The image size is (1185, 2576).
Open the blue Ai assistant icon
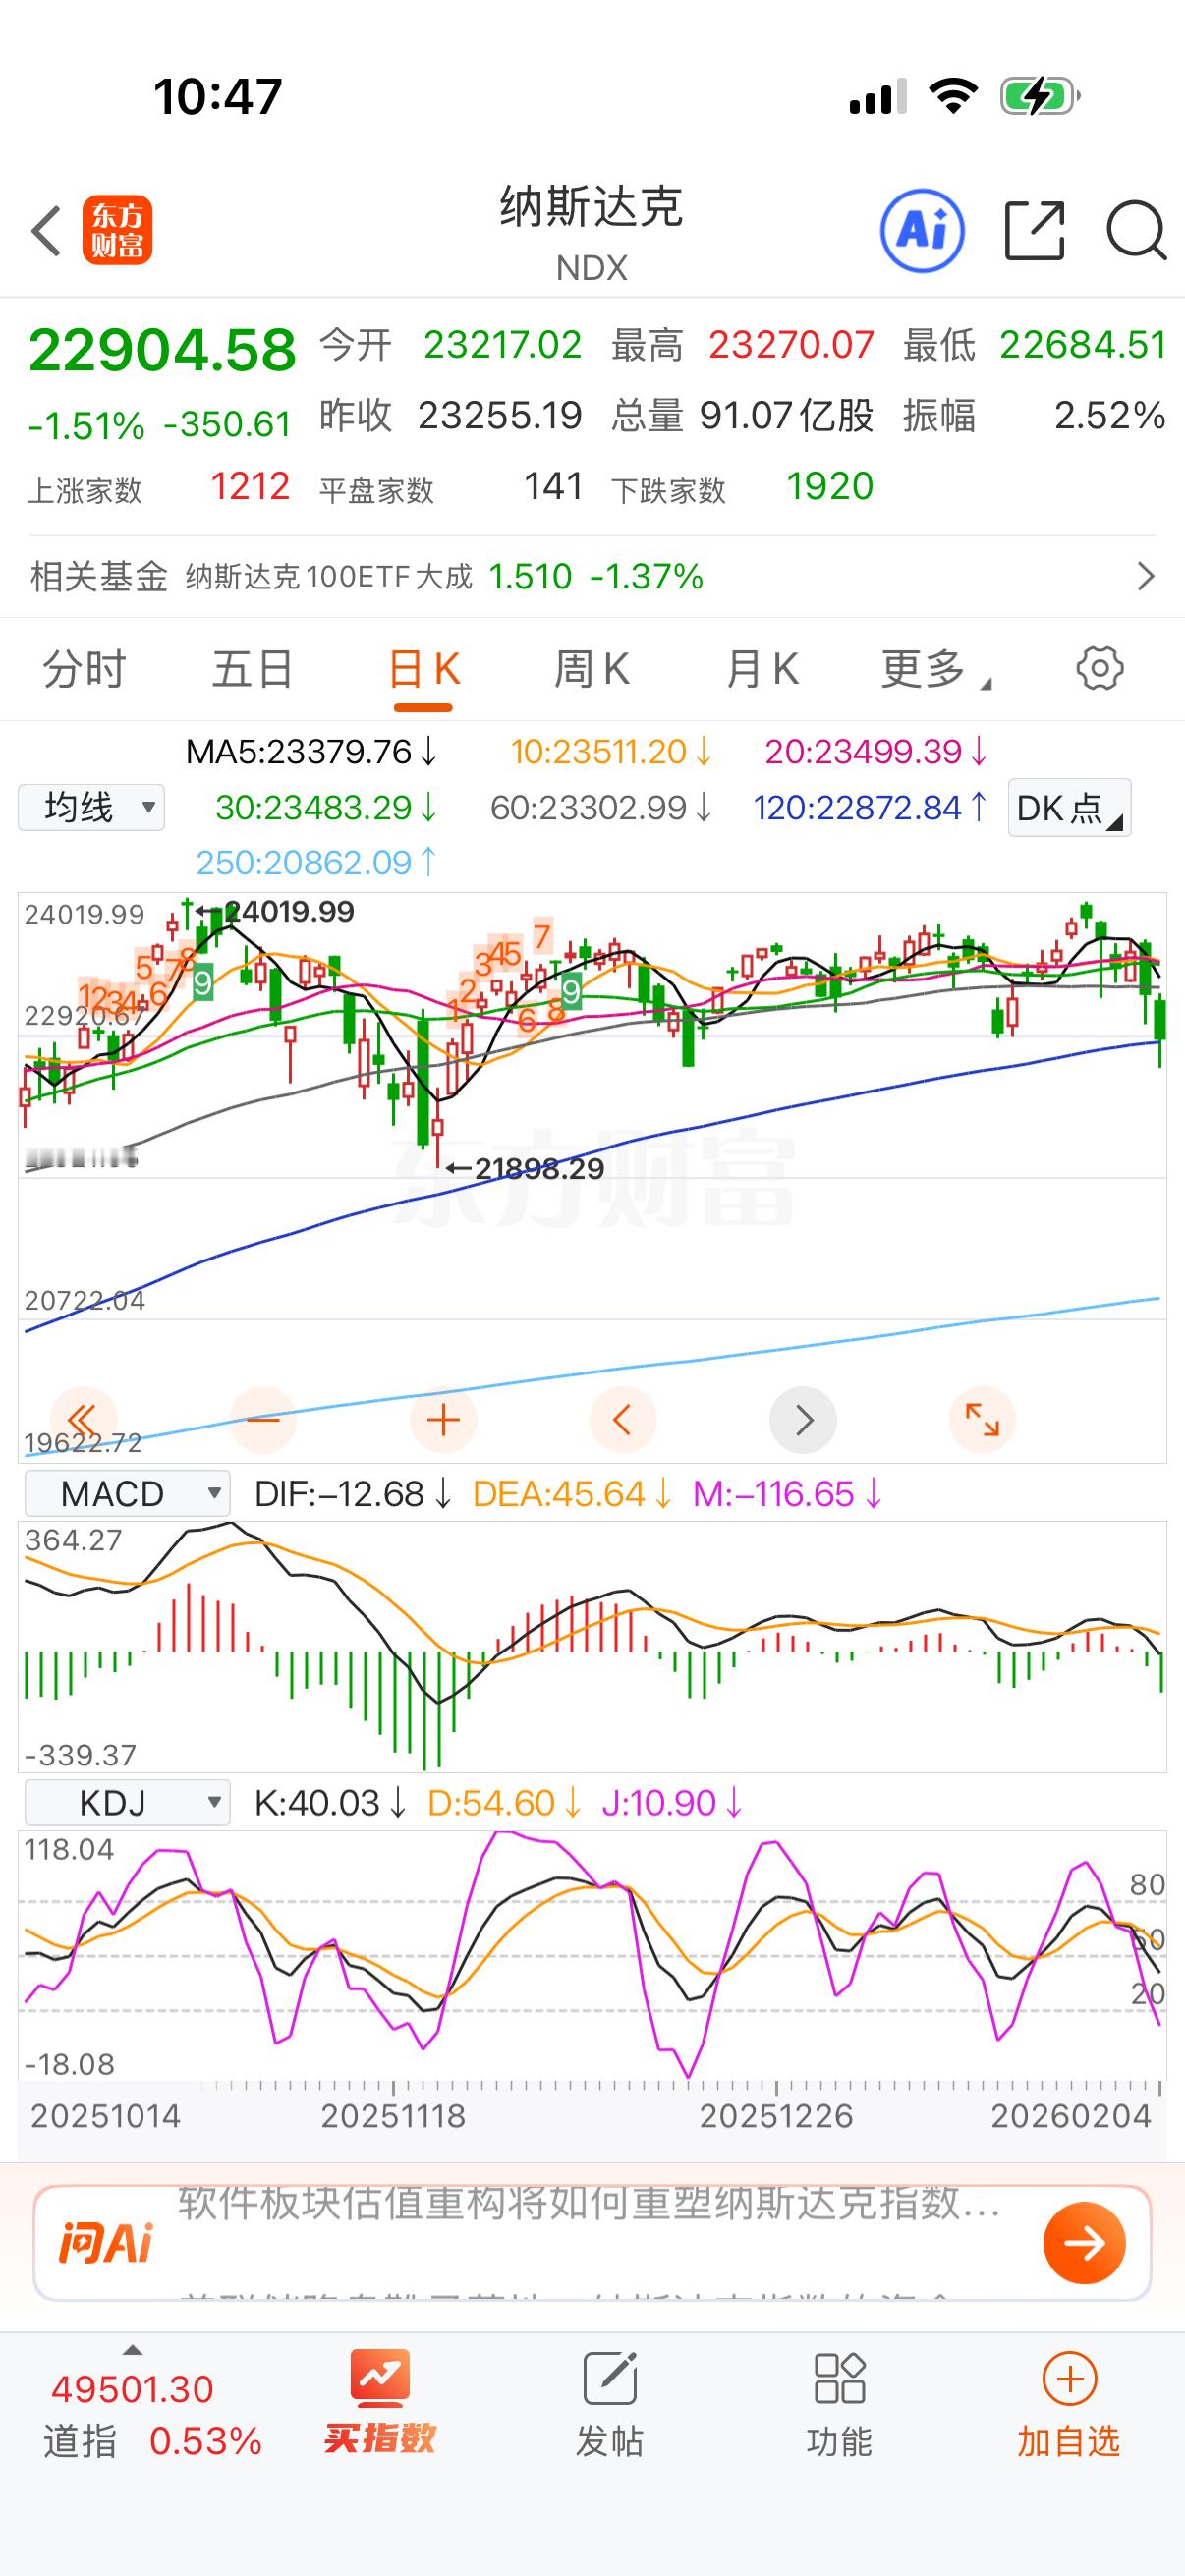point(922,231)
